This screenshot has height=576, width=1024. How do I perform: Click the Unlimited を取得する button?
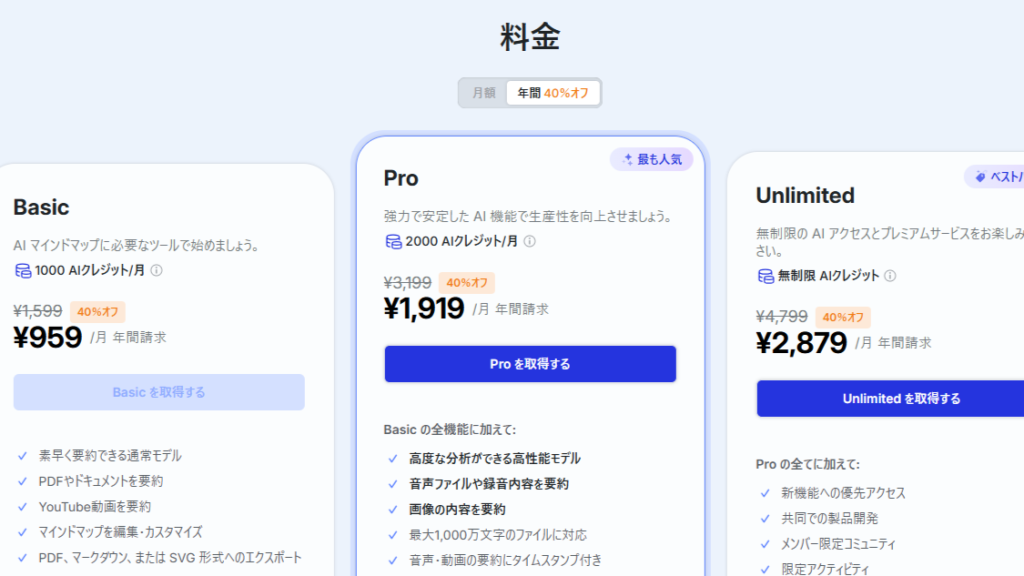890,398
